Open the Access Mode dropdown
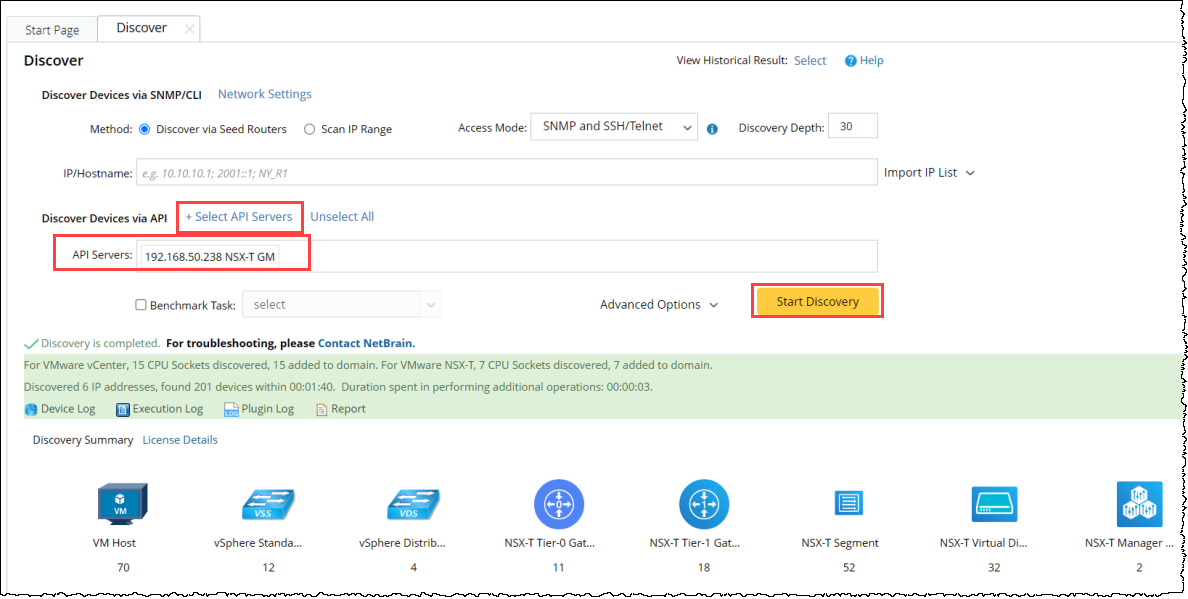Screen dimensions: 1188x599 [x=613, y=127]
